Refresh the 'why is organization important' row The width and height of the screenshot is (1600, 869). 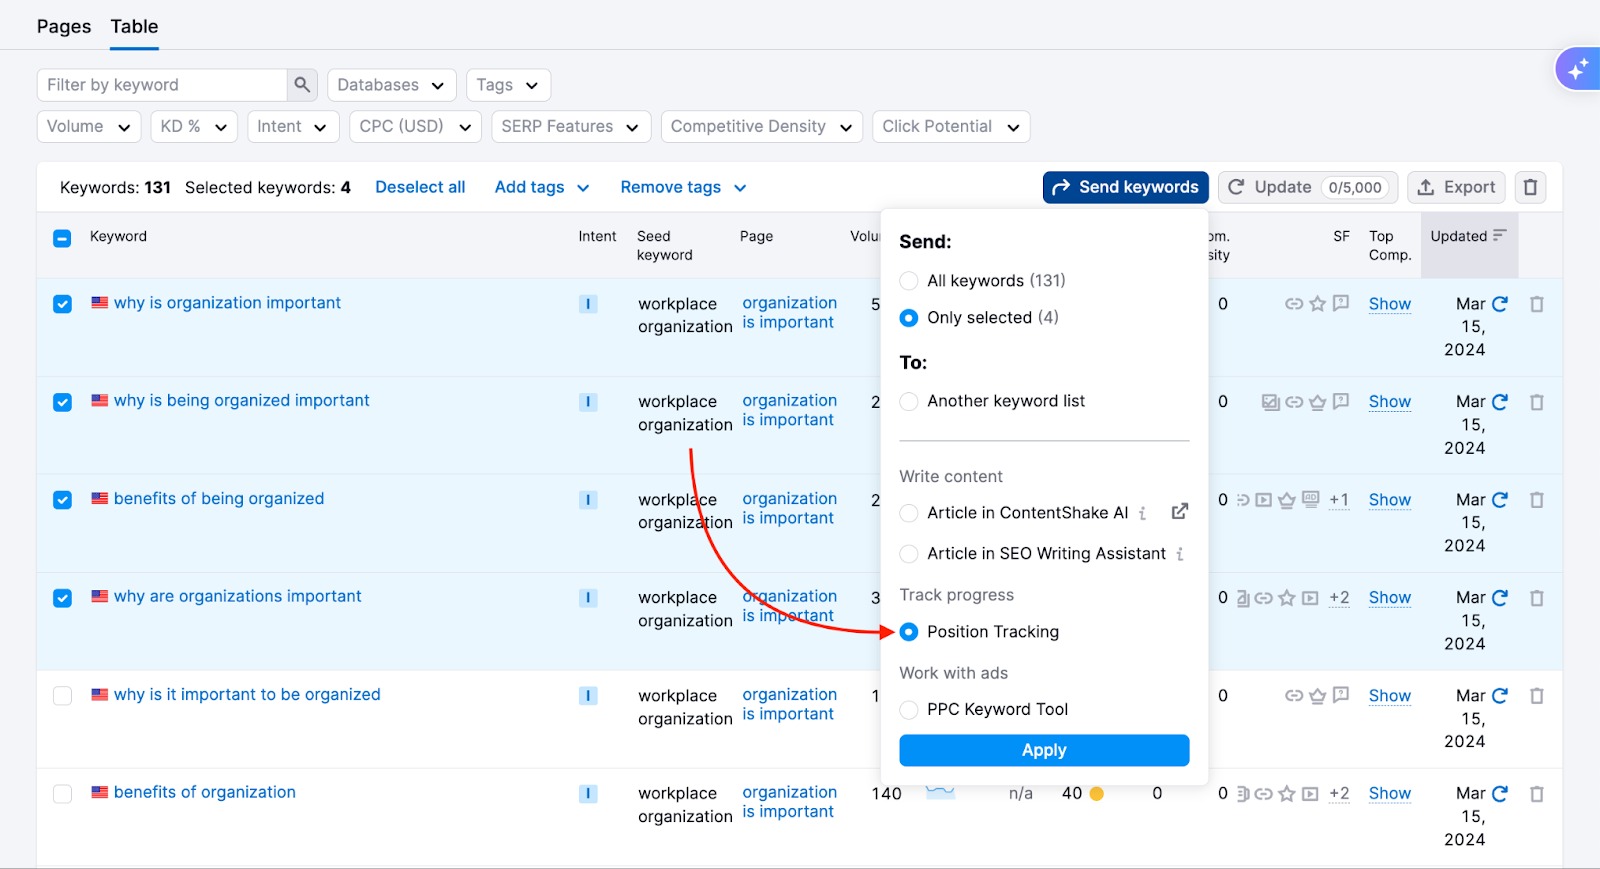pos(1500,304)
